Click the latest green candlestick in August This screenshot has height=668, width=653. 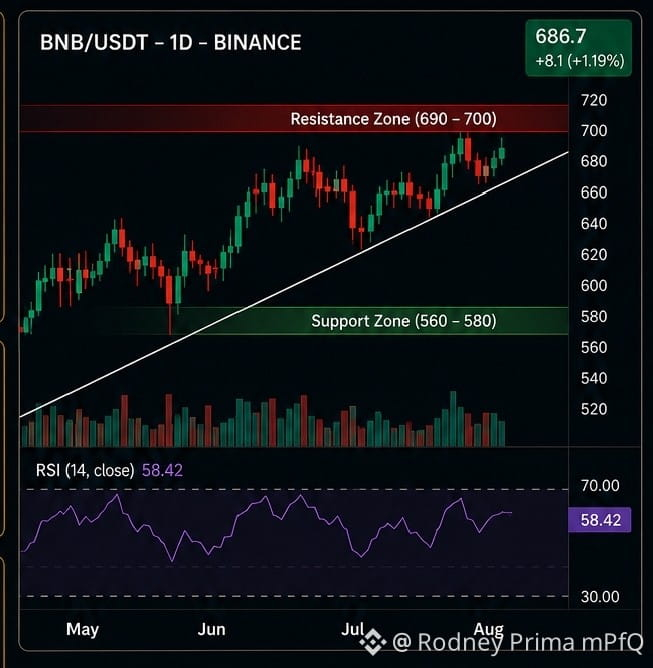tap(502, 153)
